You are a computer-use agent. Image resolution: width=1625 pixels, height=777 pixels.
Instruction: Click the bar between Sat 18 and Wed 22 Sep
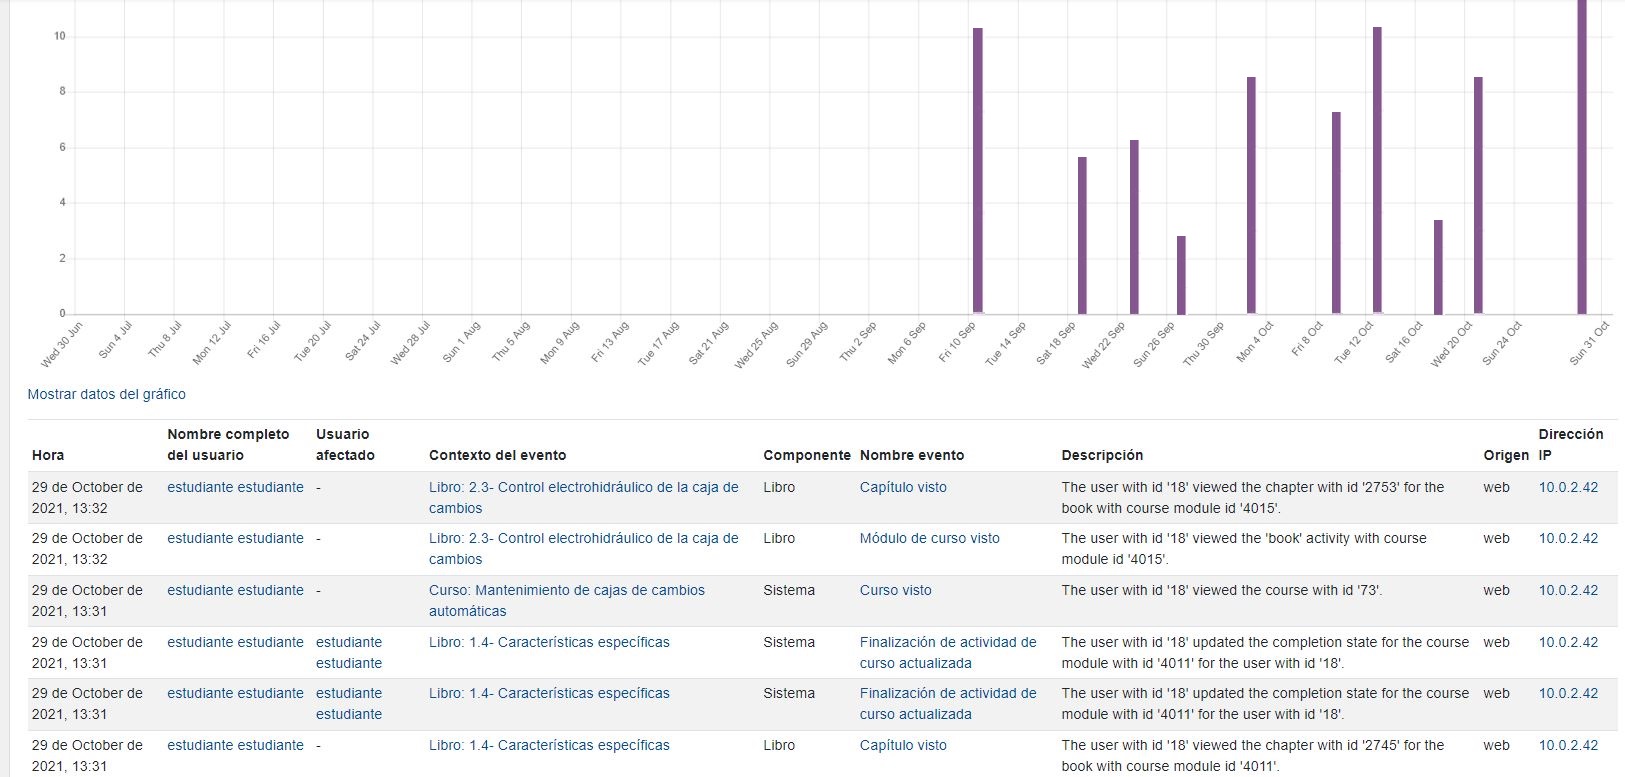pyautogui.click(x=1082, y=235)
